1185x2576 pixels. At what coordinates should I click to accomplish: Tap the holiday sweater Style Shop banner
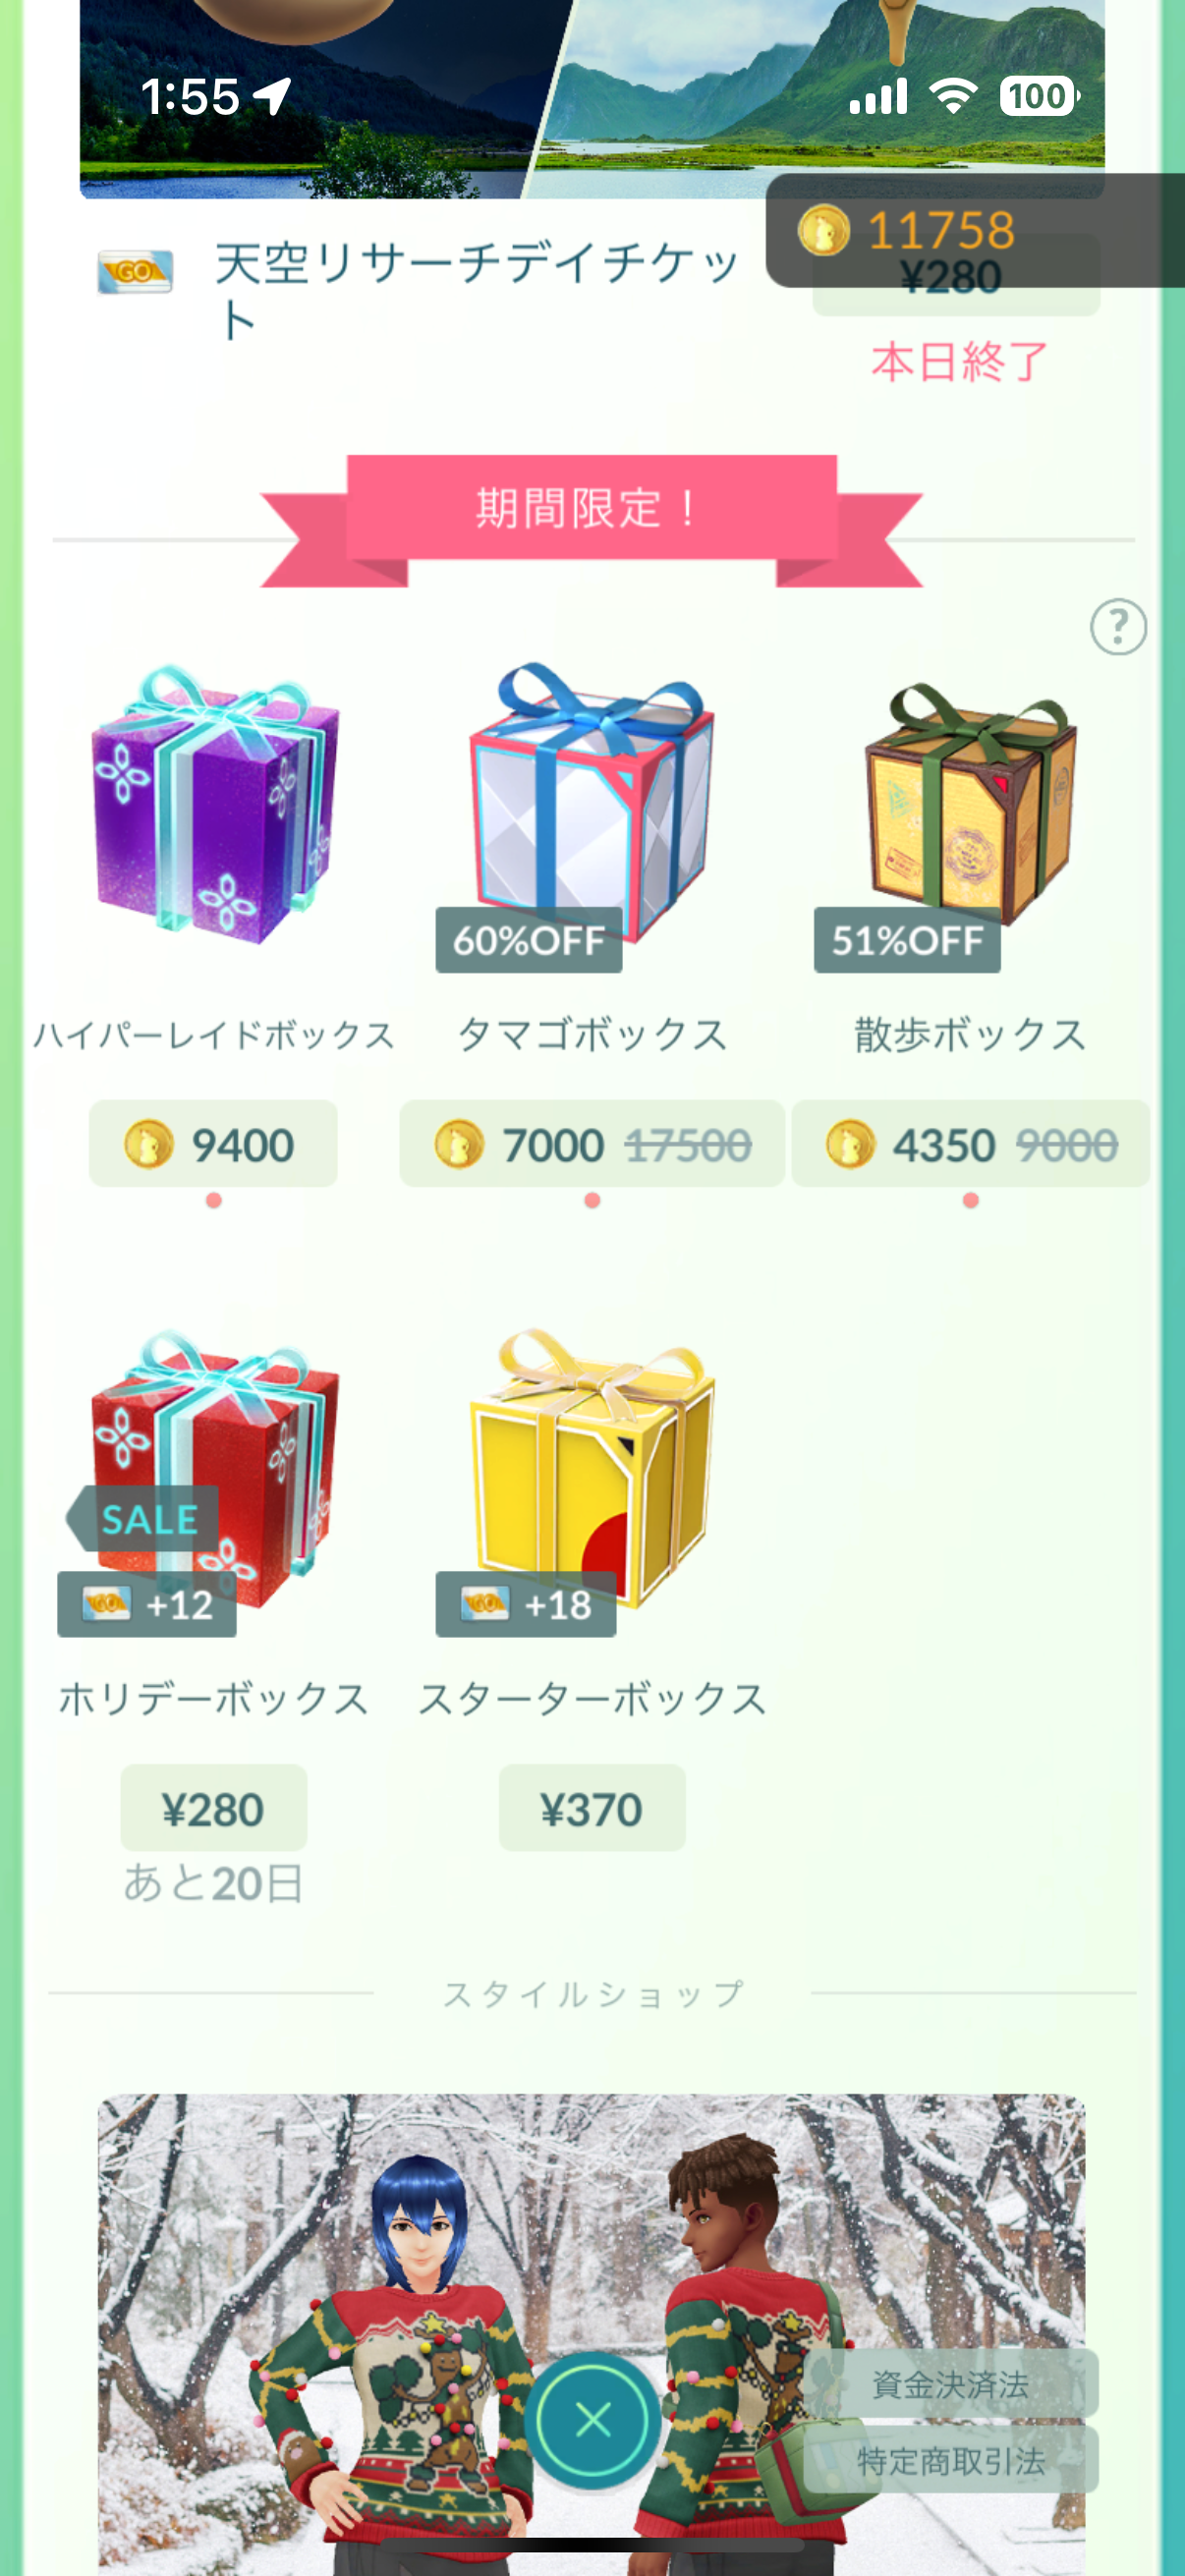click(x=591, y=2330)
